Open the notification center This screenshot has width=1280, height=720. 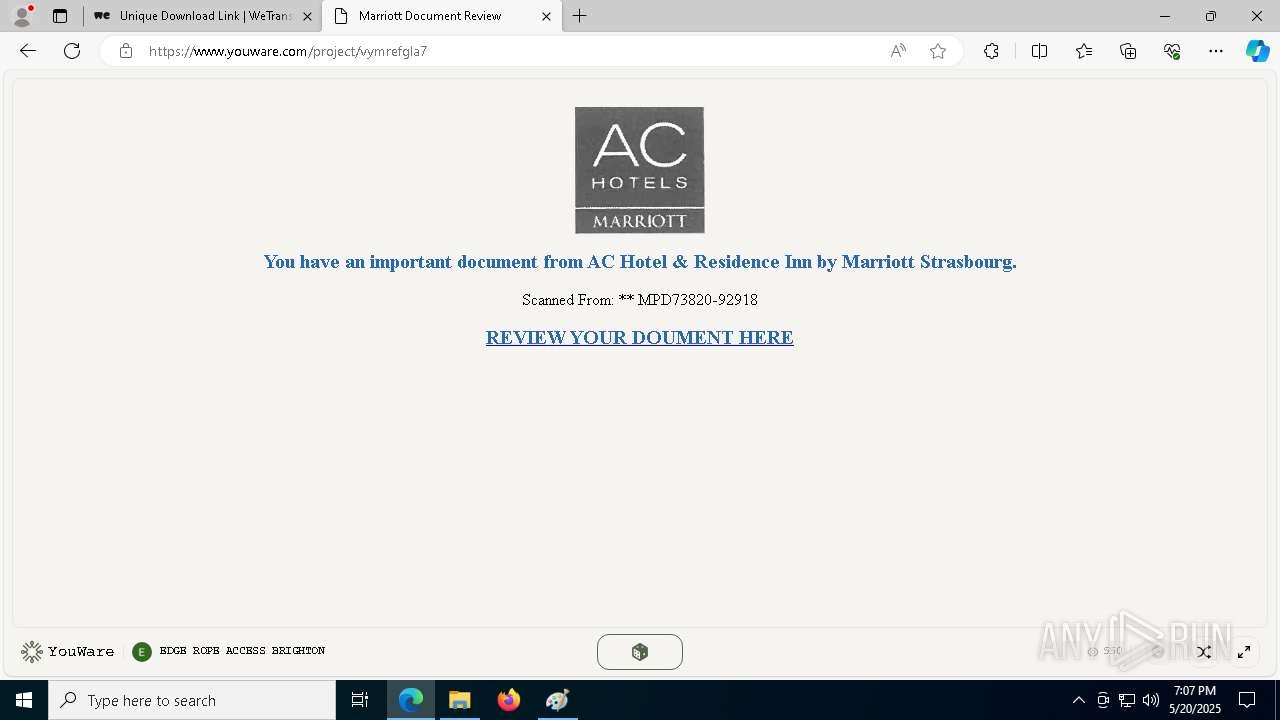(1248, 700)
